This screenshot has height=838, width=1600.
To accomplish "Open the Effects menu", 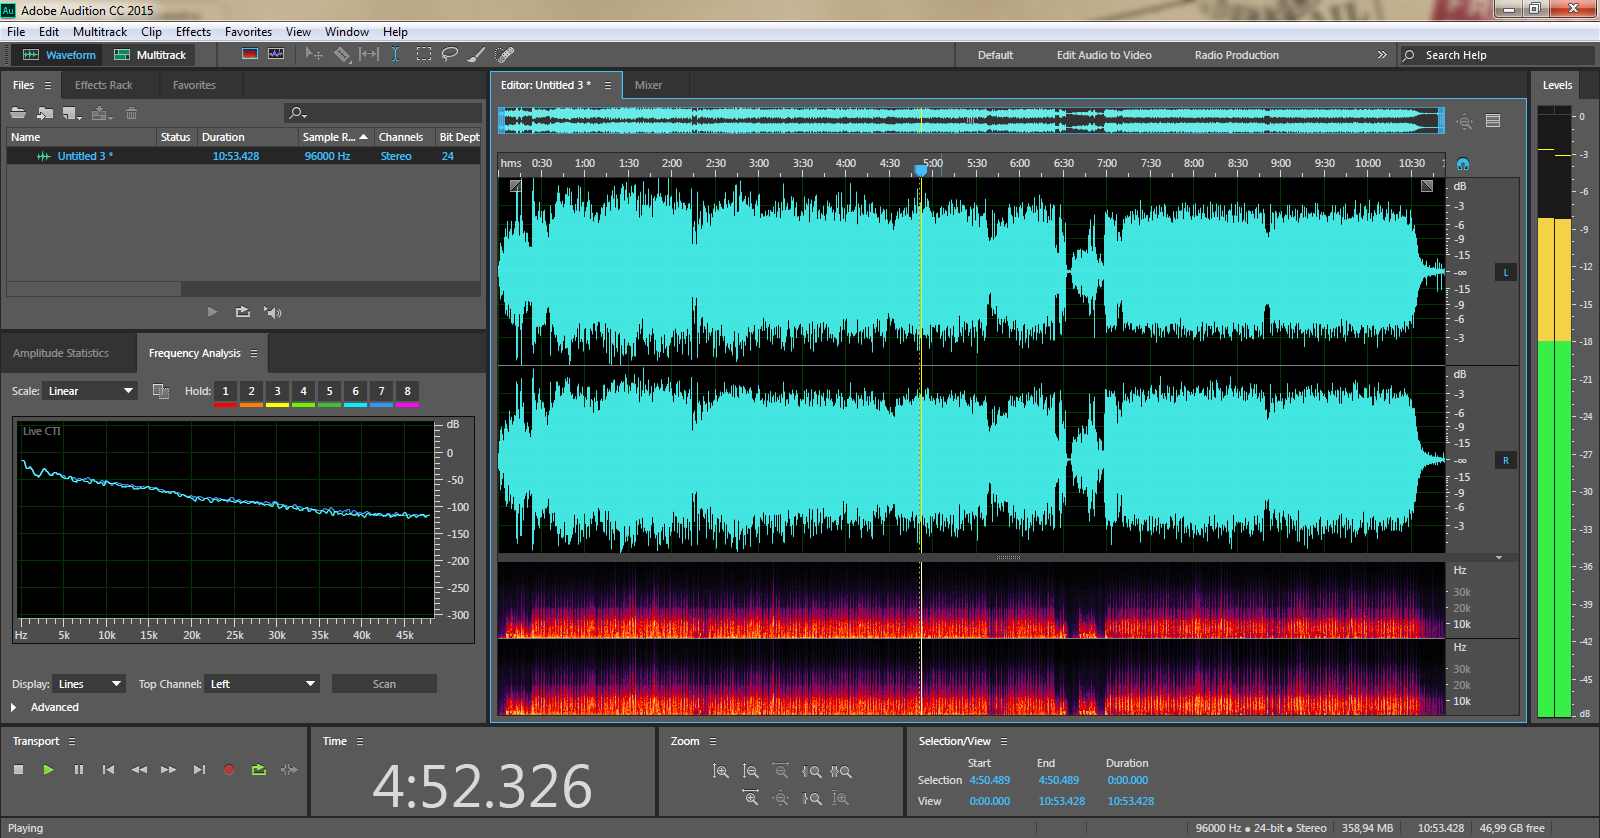I will [x=193, y=32].
